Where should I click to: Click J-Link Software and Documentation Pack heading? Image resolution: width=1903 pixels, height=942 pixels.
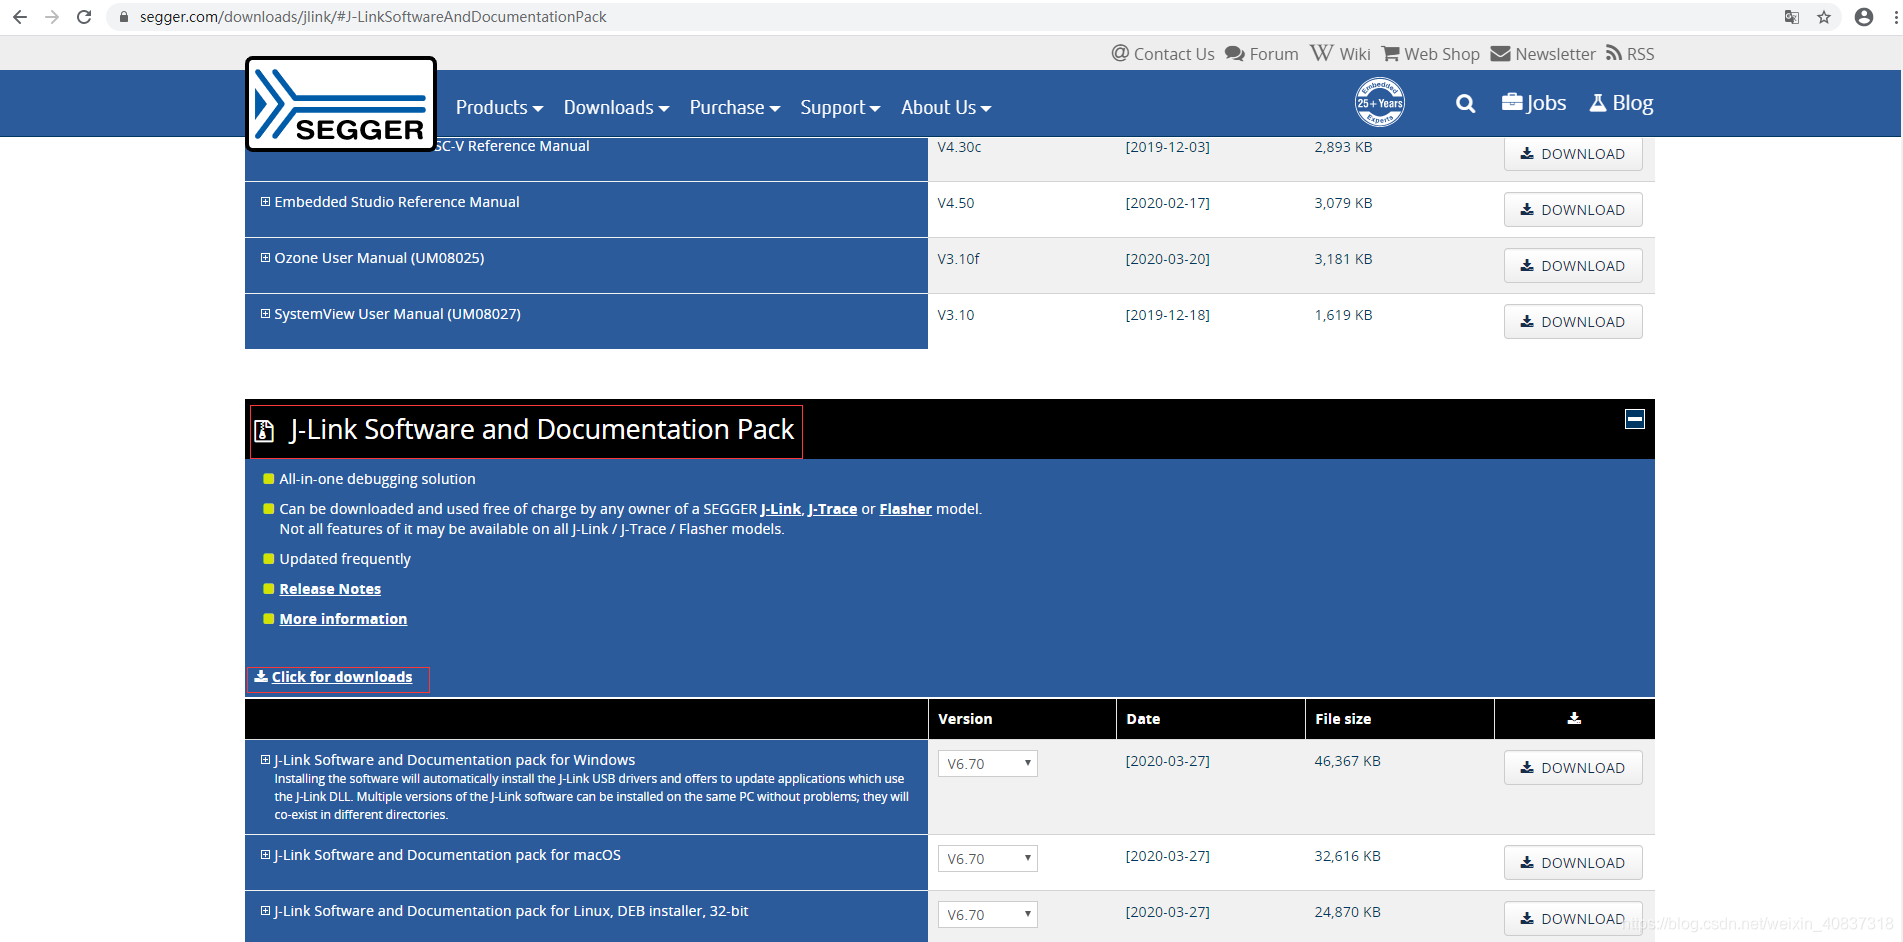click(x=541, y=429)
